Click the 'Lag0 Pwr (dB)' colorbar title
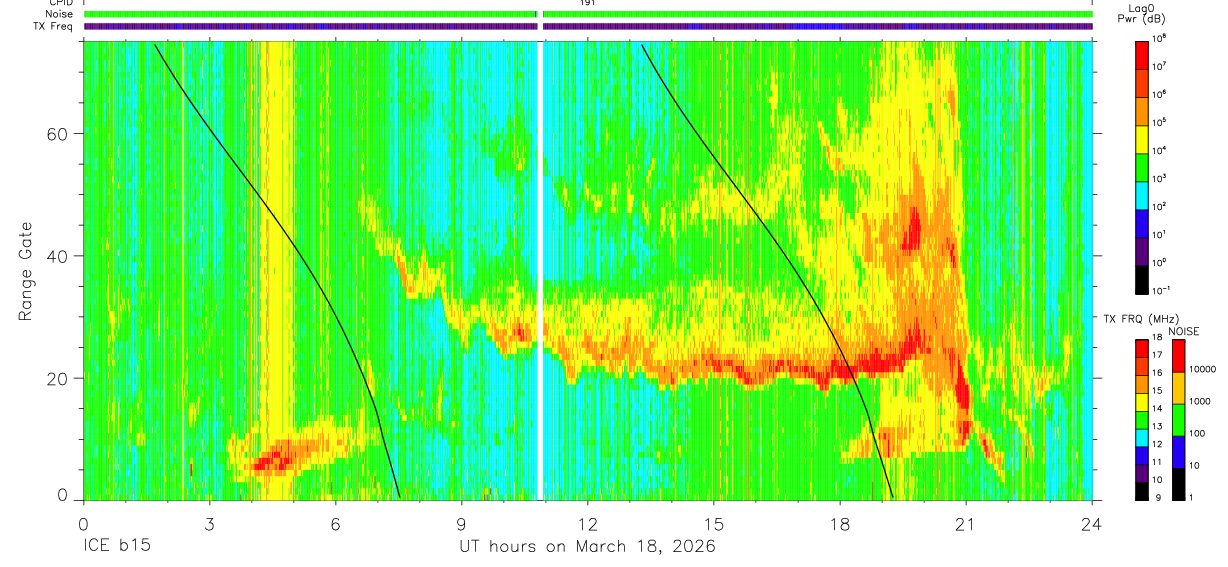 coord(1144,13)
